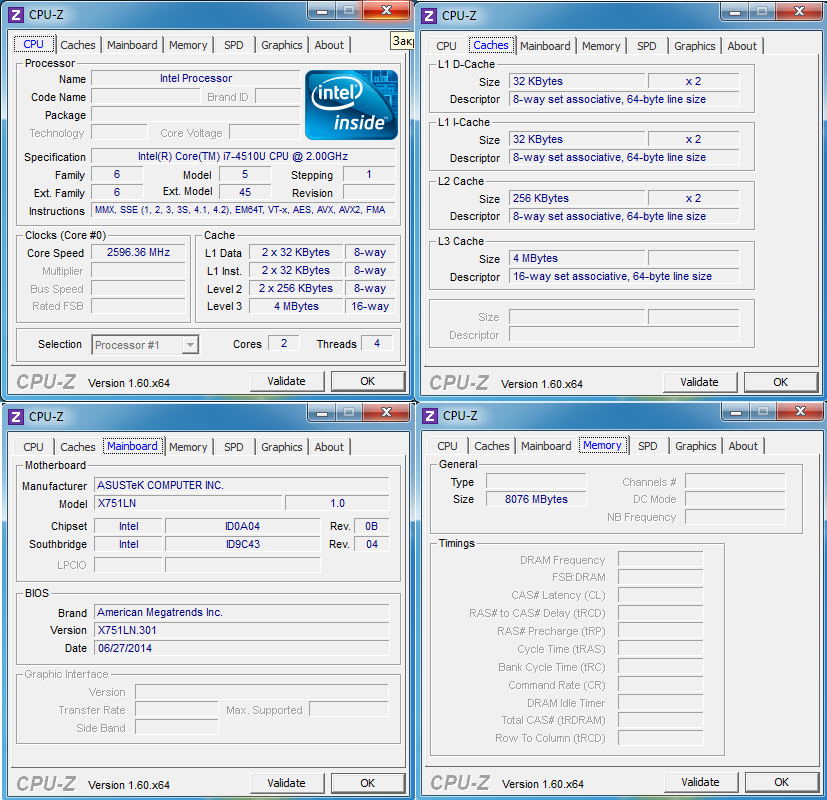
Task: Go to Caches tab in the Mainboard window
Action: [78, 447]
